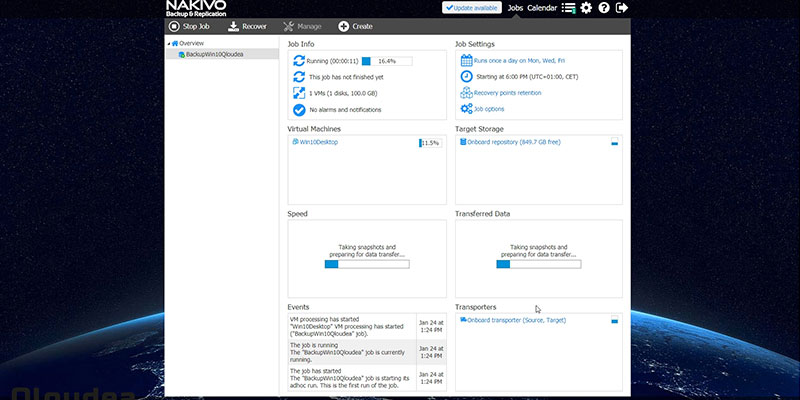This screenshot has width=800, height=400.
Task: Select the 'The job has started' event
Action: [x=367, y=378]
